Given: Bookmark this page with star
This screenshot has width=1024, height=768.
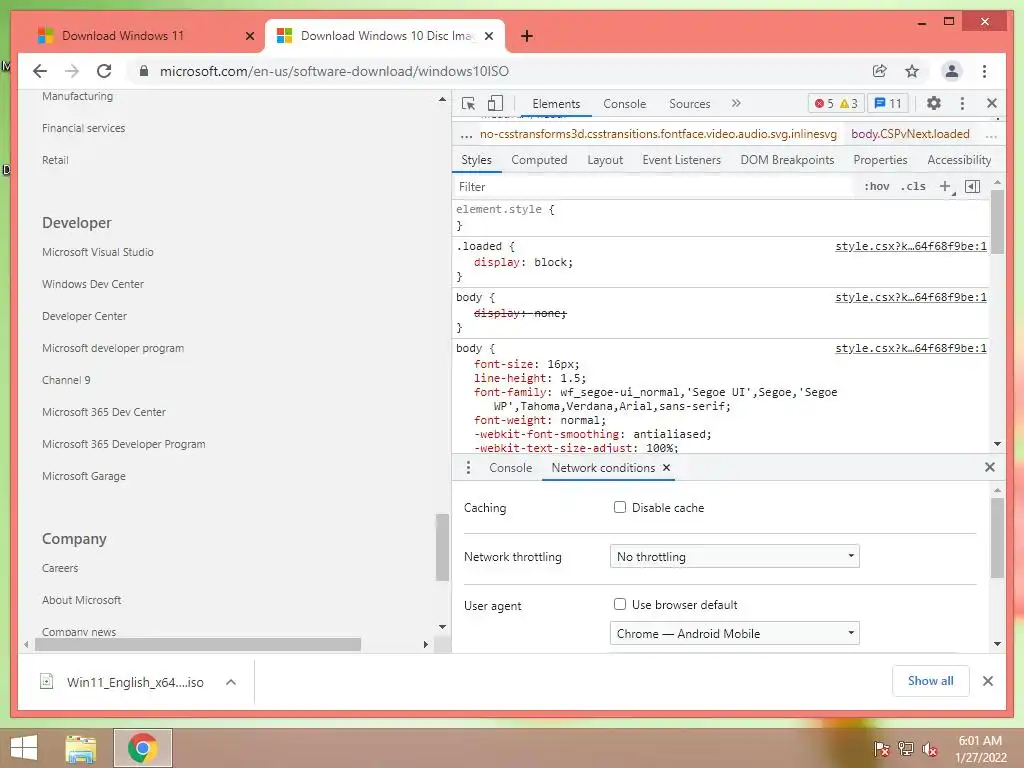Looking at the screenshot, I should [x=912, y=71].
